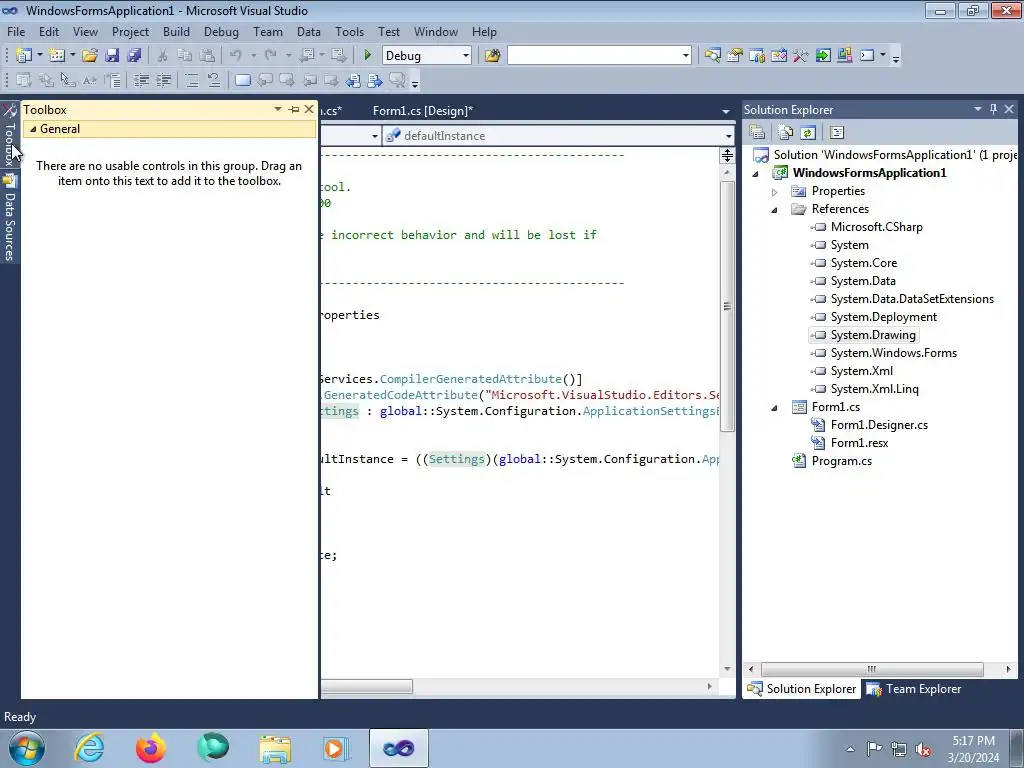Open the Find combo box dropdown arrow

(x=685, y=56)
